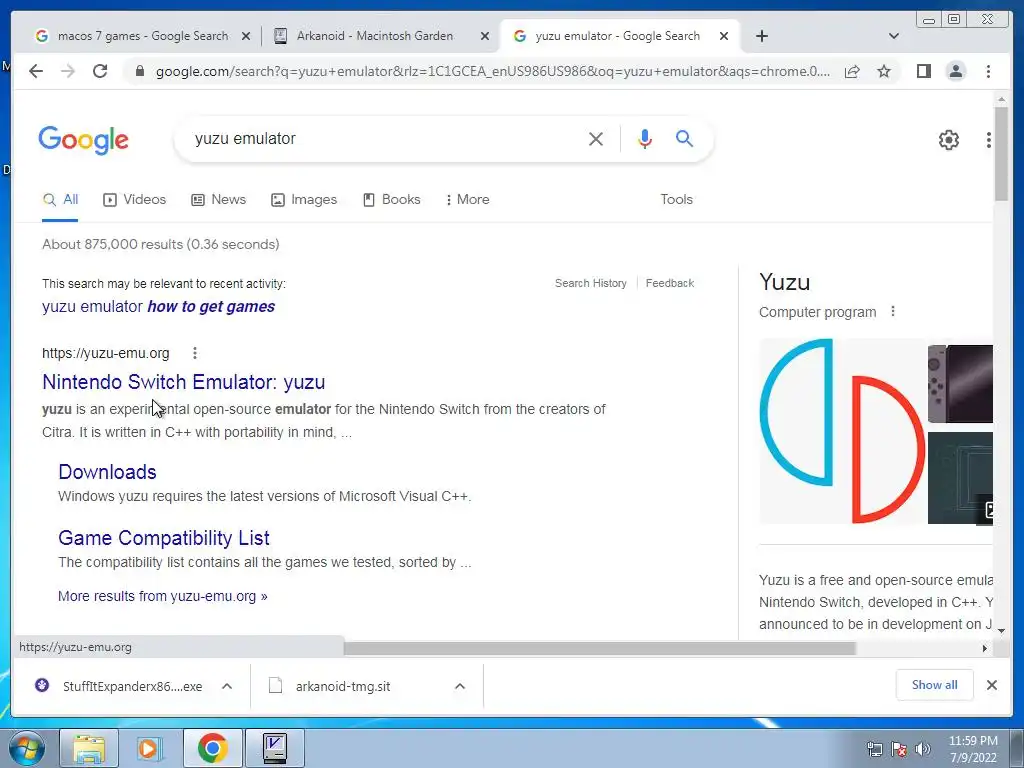Click the network tray icon
Viewport: 1024px width, 768px height.
click(874, 749)
